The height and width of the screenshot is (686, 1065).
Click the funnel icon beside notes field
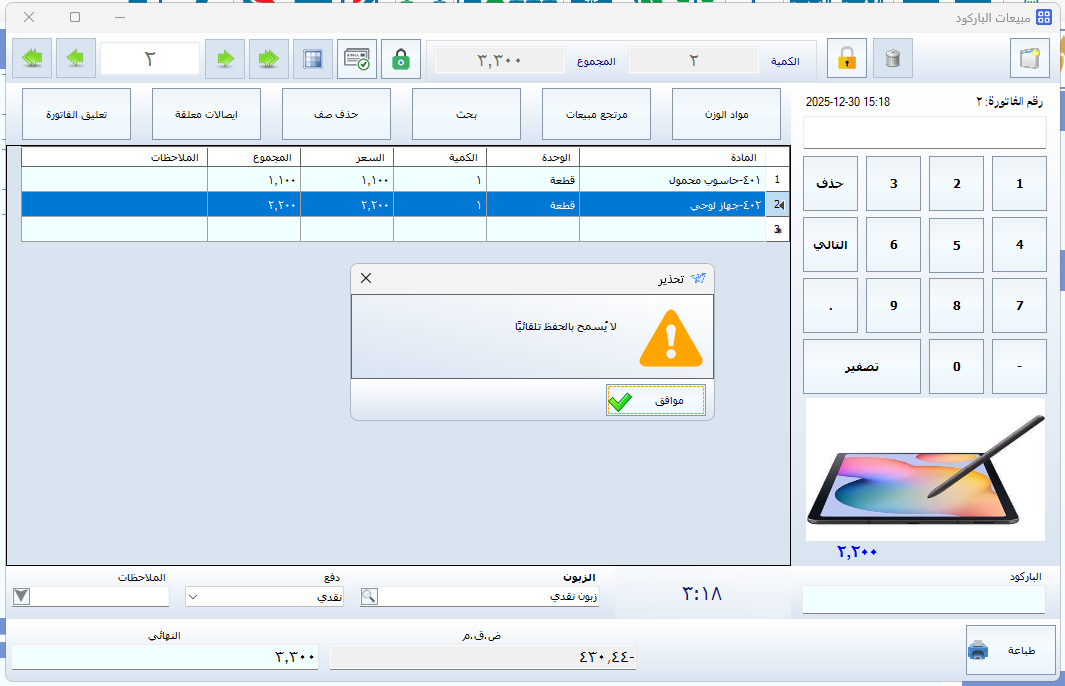(21, 596)
